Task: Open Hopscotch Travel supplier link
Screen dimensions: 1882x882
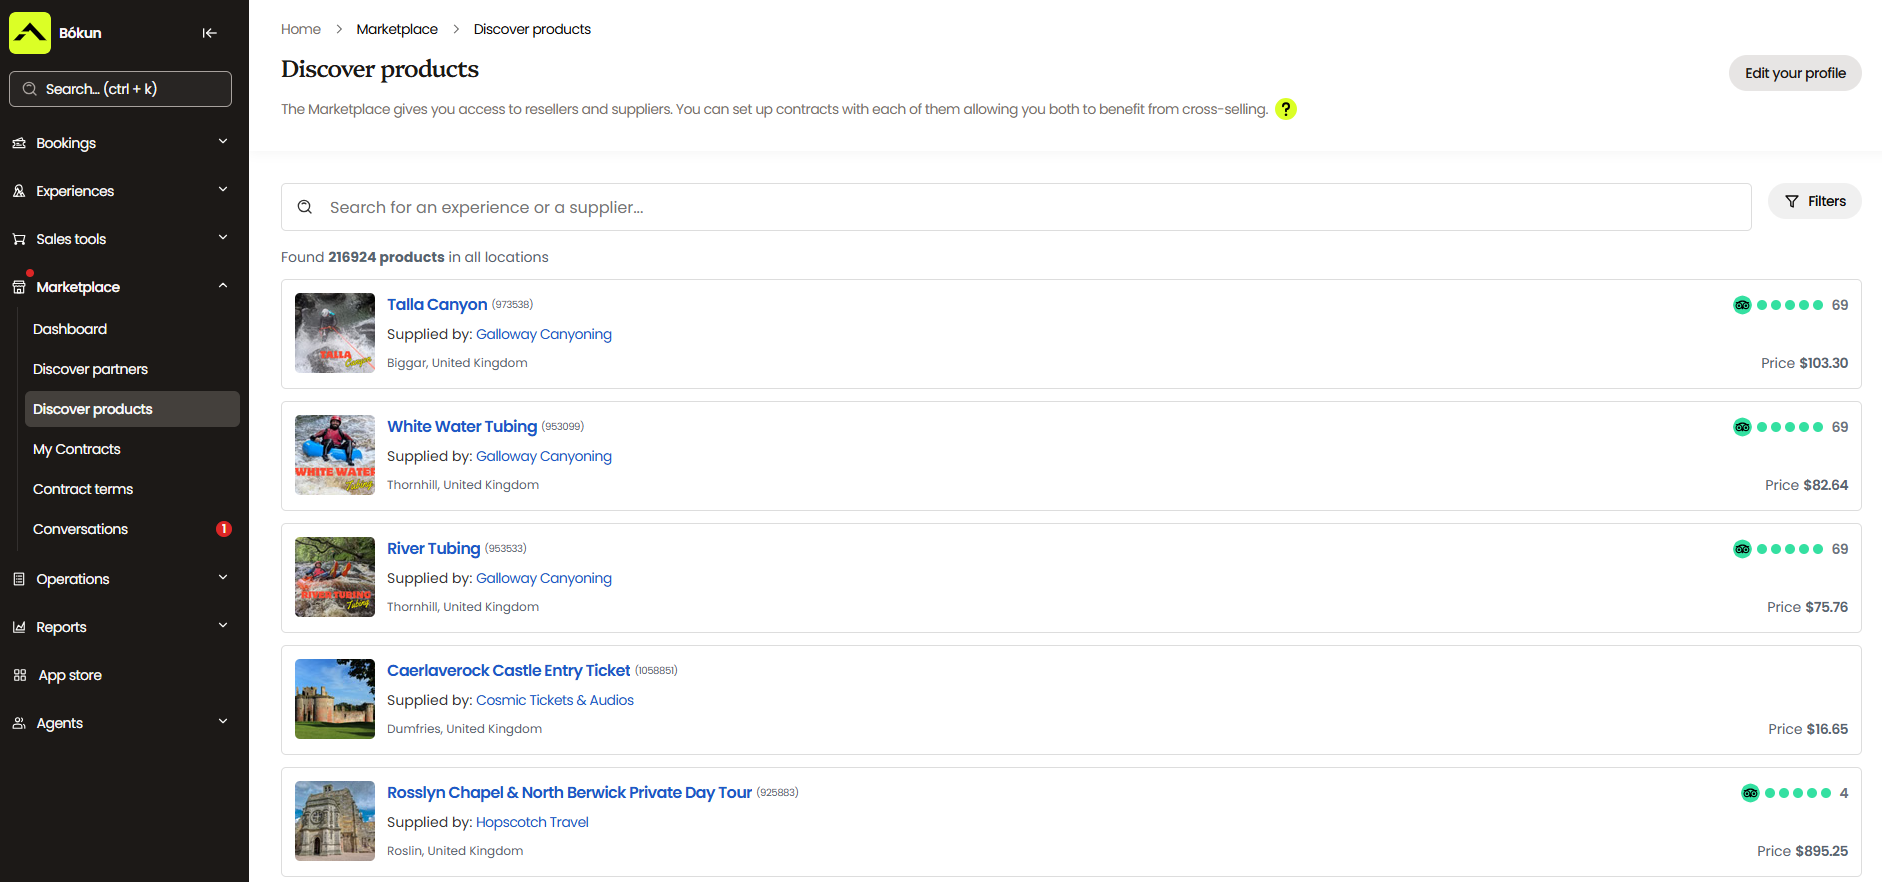Action: 532,822
